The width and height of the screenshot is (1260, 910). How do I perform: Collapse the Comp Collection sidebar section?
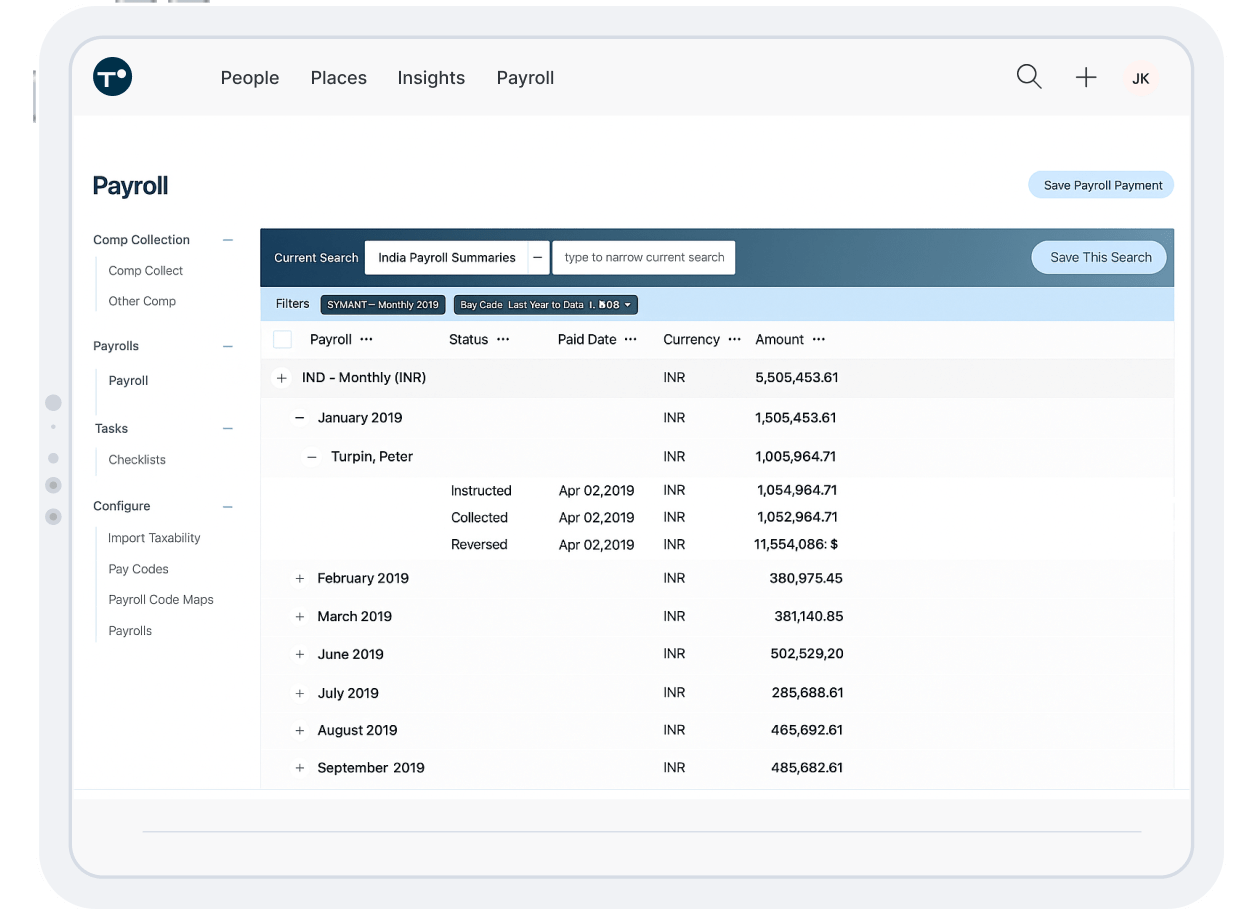228,240
